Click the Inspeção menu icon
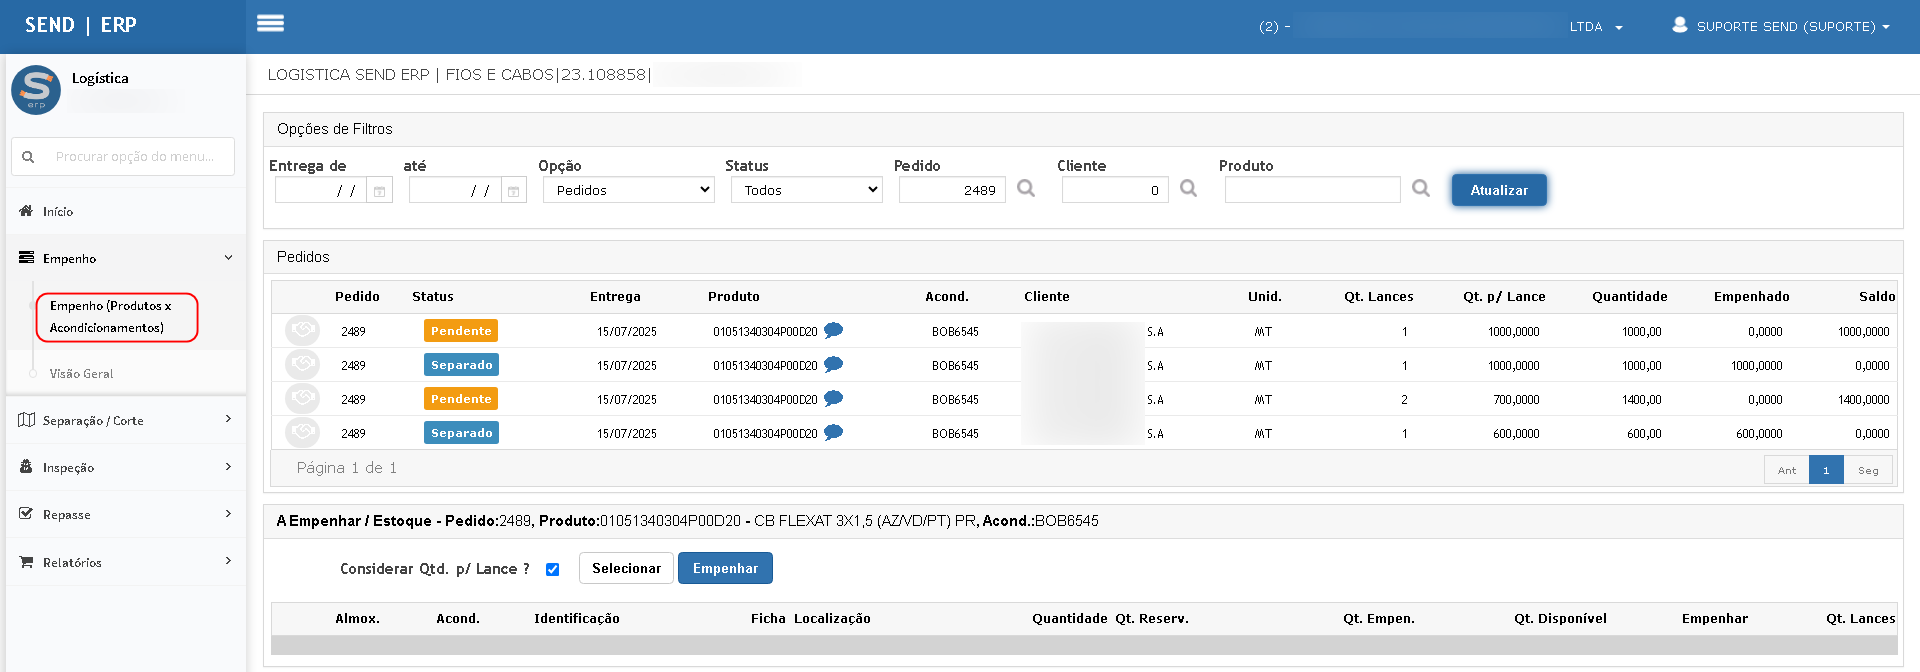Viewport: 1920px width, 672px height. (26, 467)
